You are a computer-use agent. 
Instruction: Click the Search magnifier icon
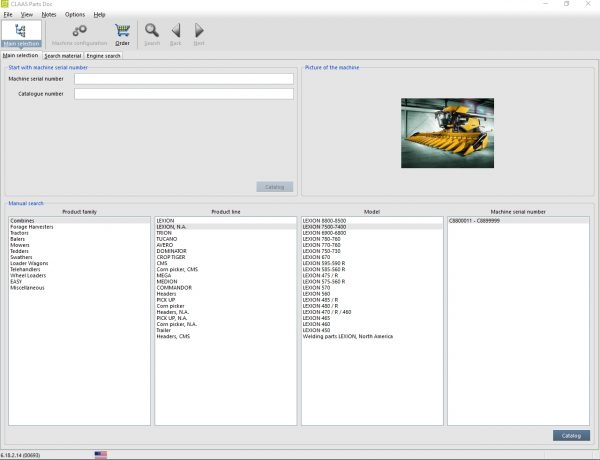point(152,34)
